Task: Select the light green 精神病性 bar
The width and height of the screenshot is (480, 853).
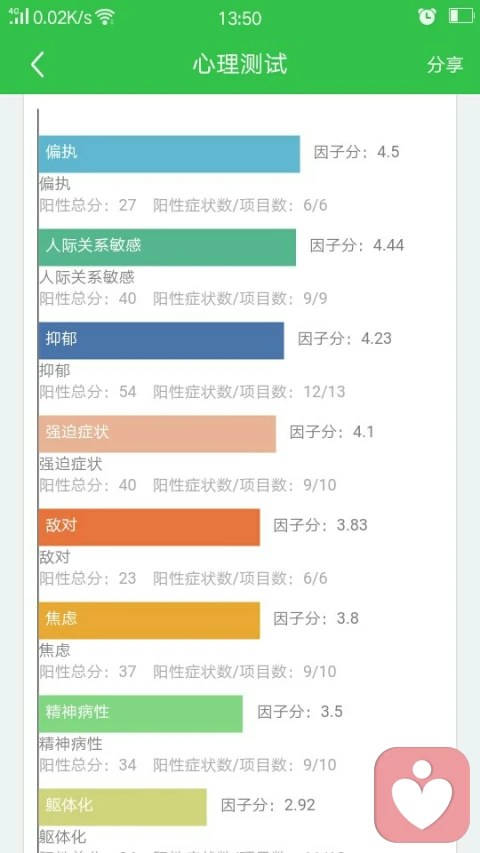Action: pos(140,714)
